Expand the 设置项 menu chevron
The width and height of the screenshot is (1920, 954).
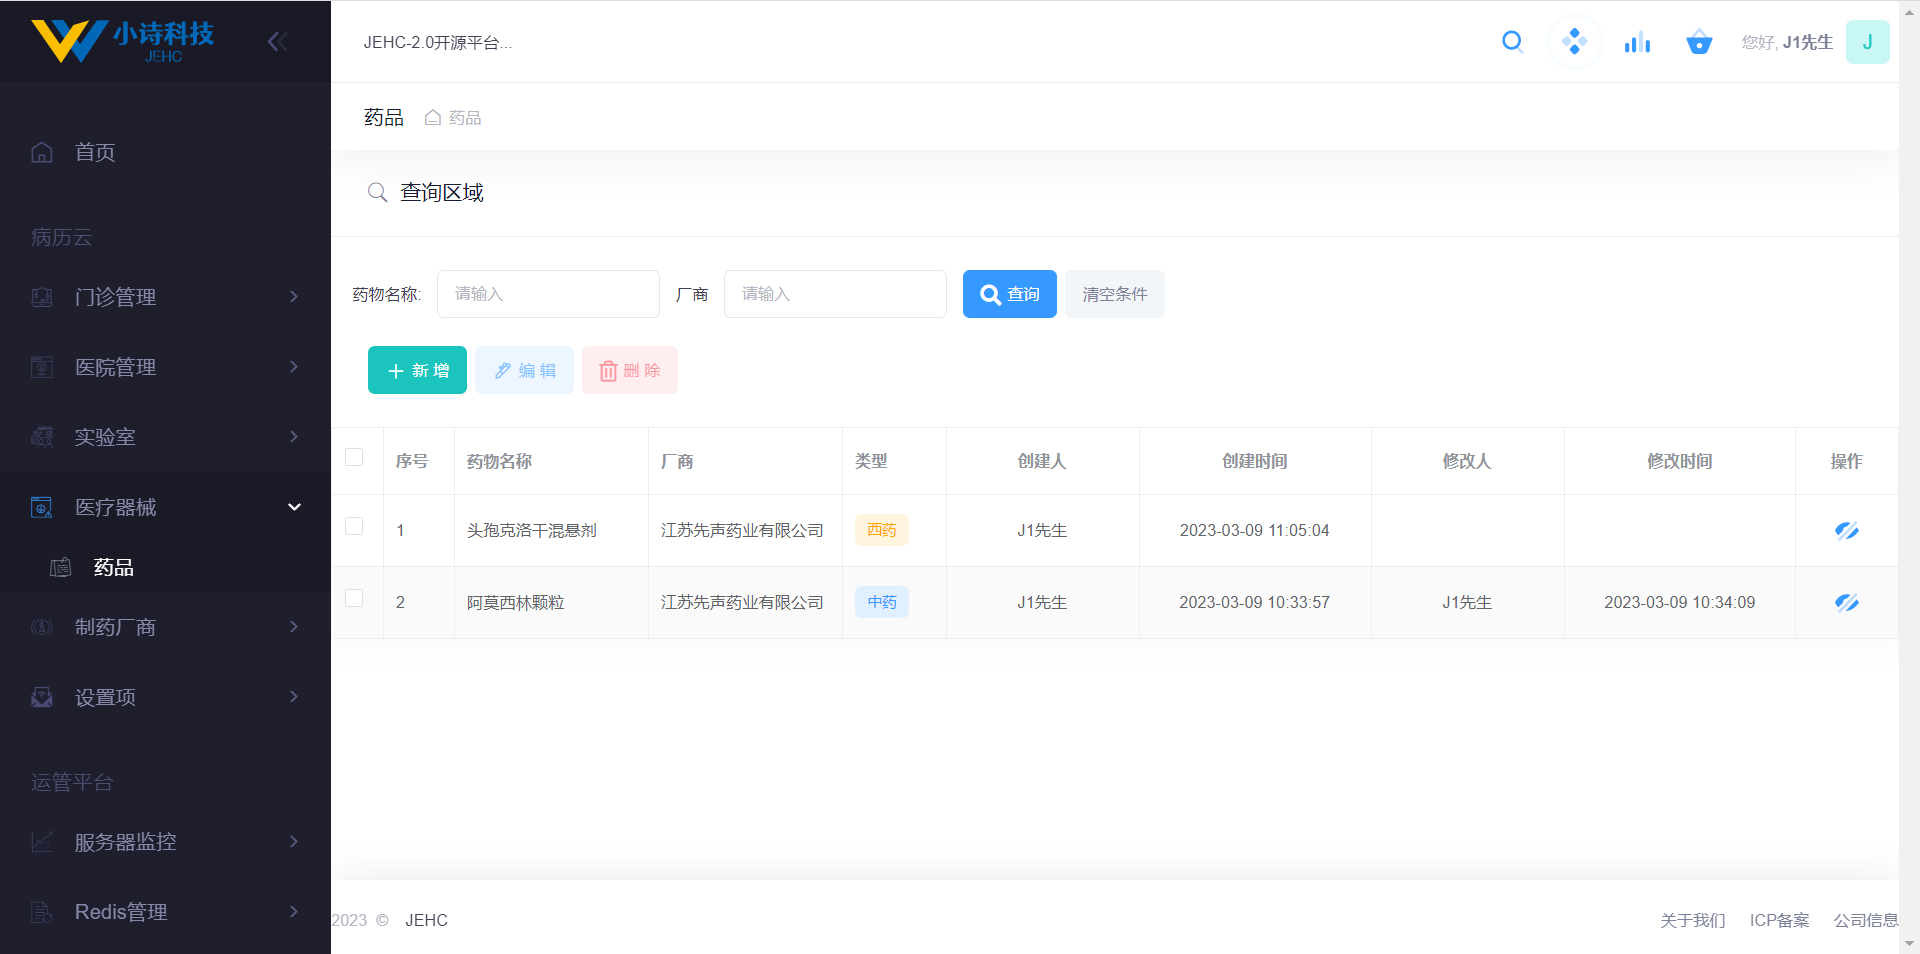tap(294, 696)
